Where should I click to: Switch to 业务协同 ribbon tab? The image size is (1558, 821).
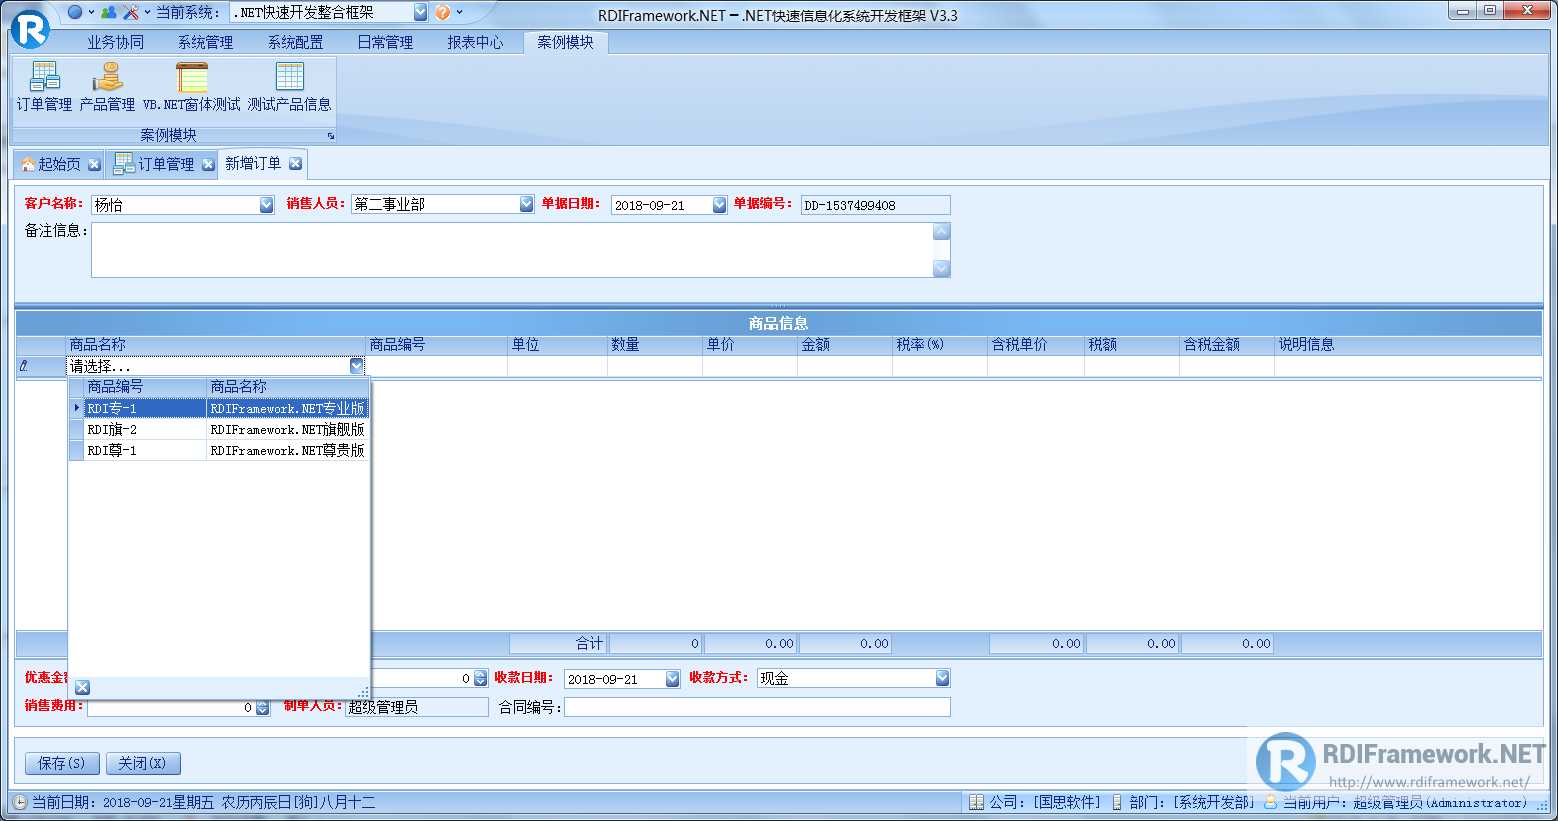point(115,42)
